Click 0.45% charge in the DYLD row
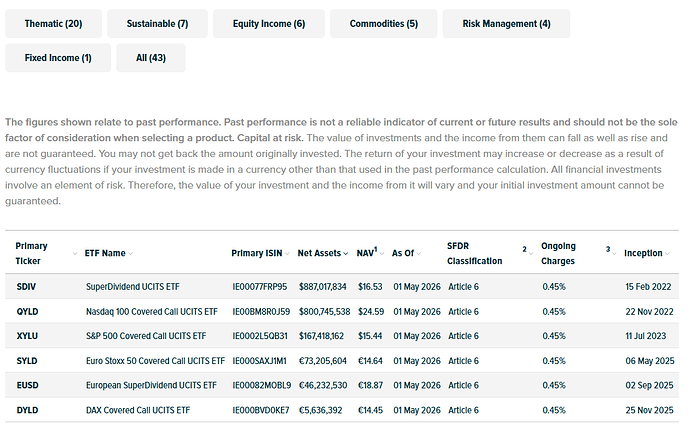The height and width of the screenshot is (435, 690). (554, 410)
